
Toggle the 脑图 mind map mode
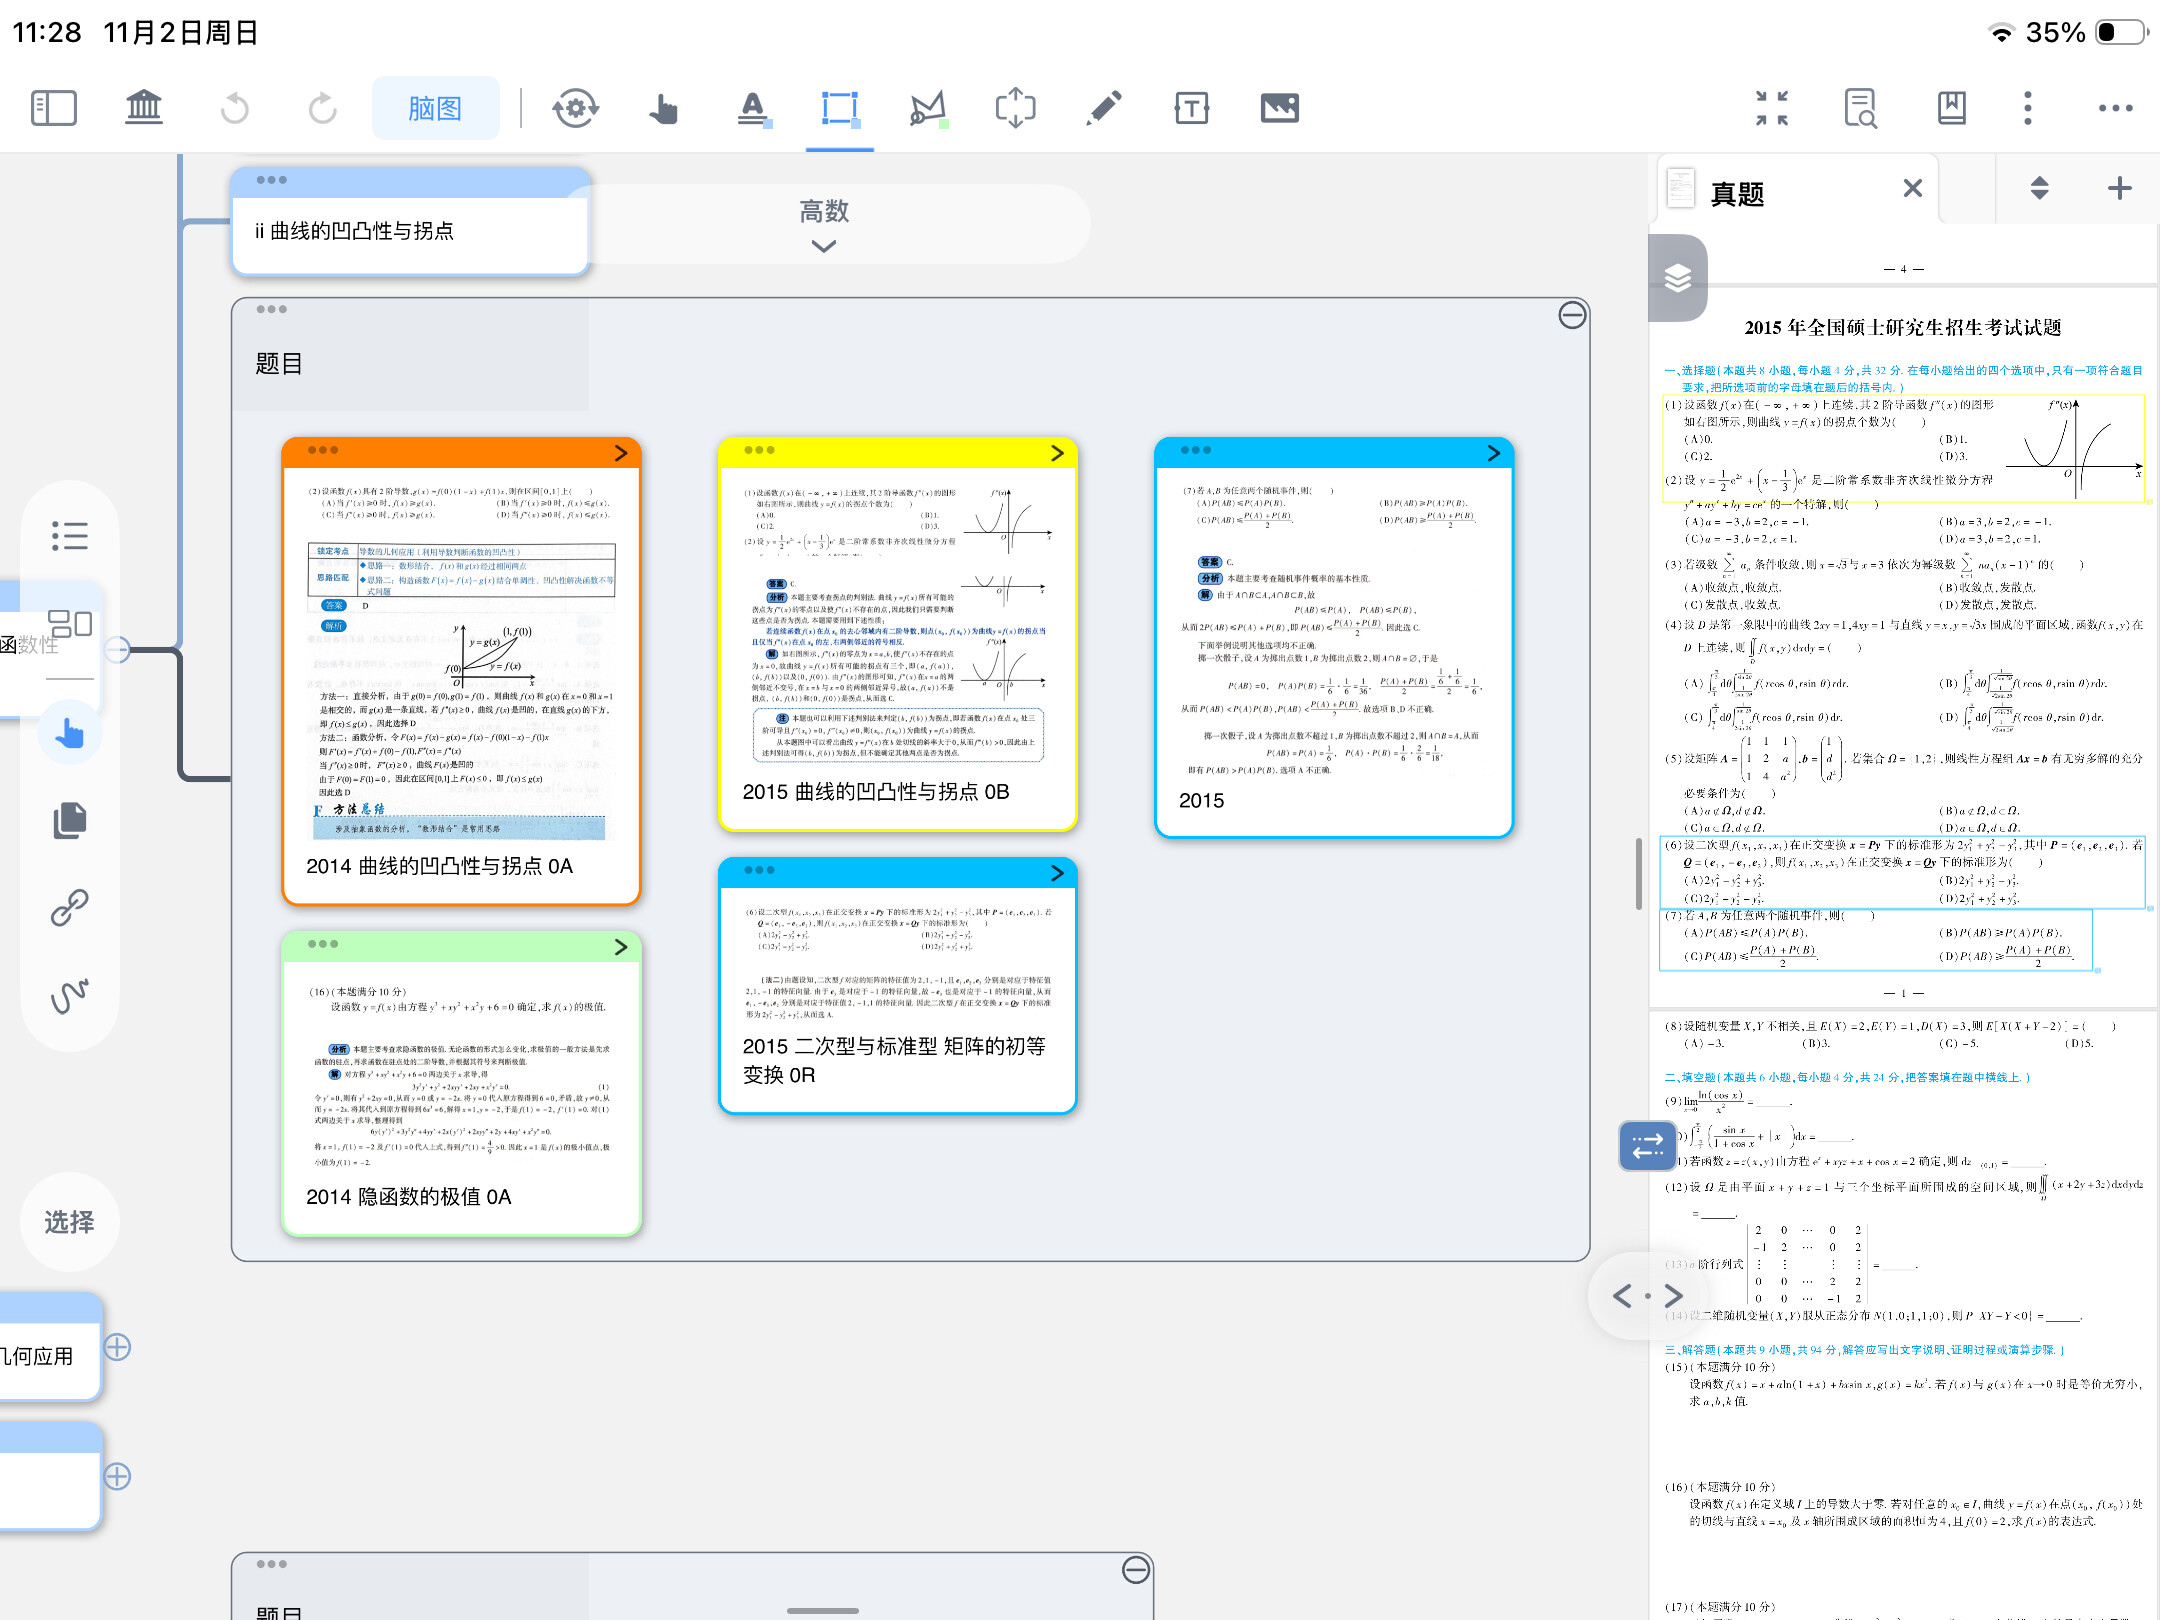(435, 108)
